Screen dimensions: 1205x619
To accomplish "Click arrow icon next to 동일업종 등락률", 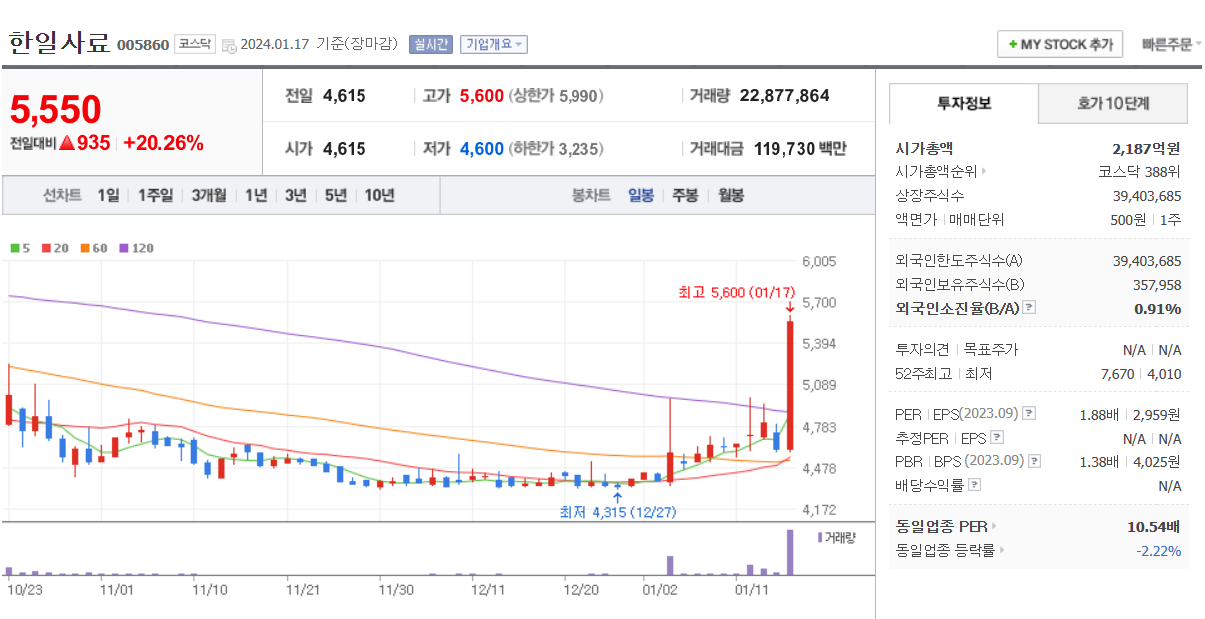I will point(1002,550).
